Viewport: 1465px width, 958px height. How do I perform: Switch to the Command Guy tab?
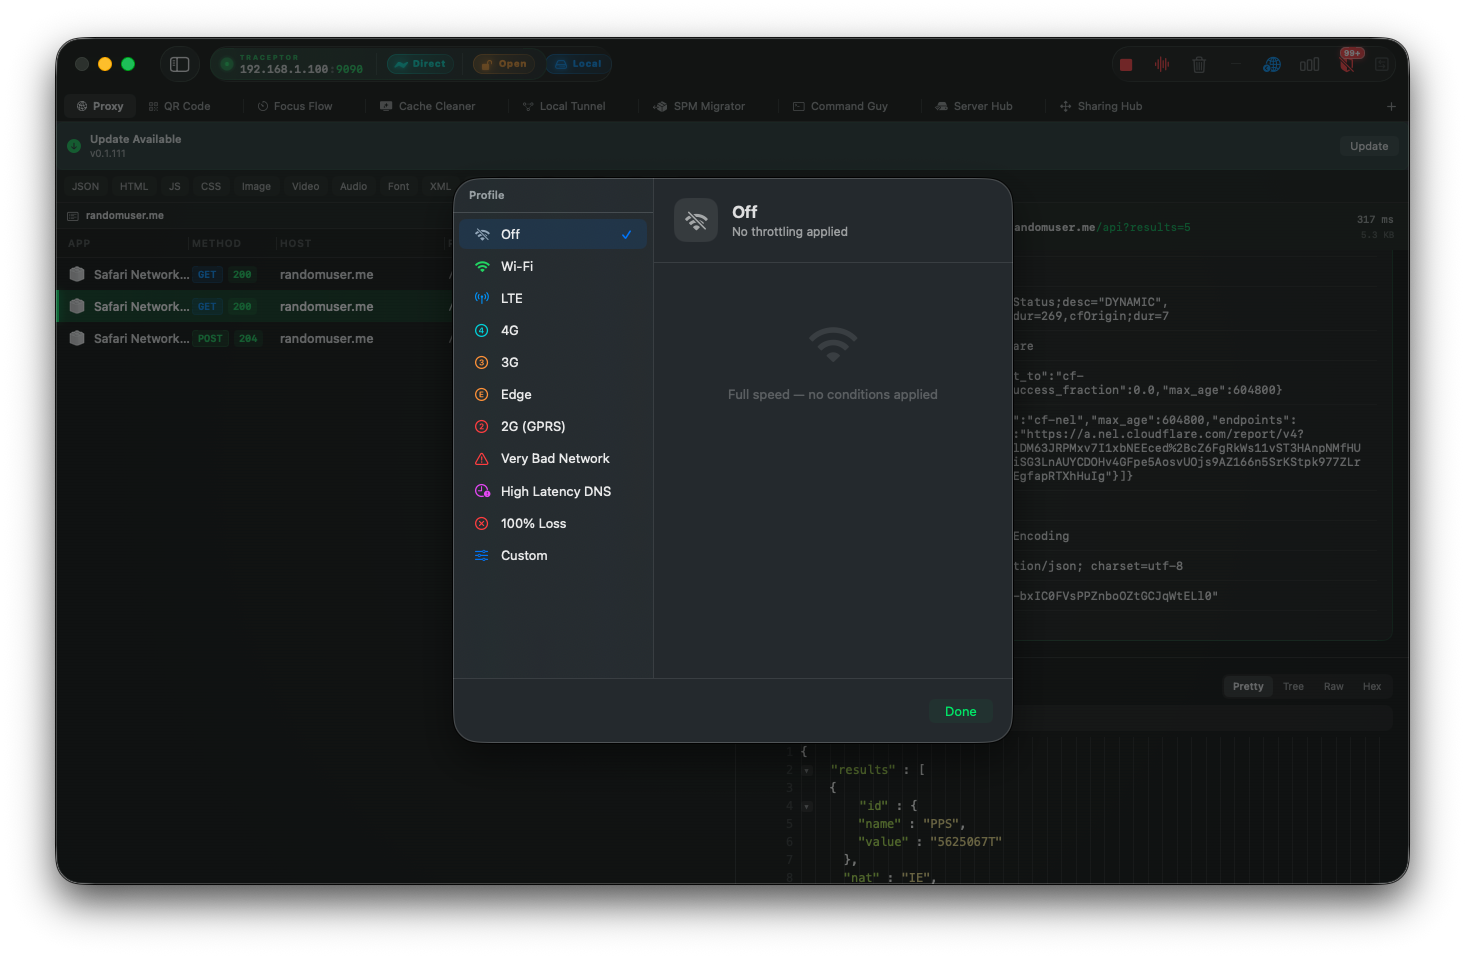tap(840, 106)
